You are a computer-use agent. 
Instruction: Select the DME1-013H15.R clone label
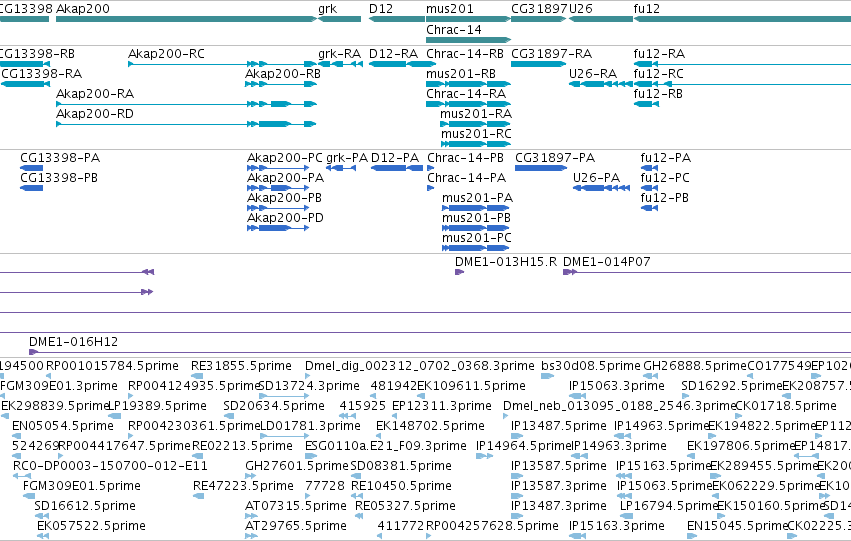click(506, 262)
